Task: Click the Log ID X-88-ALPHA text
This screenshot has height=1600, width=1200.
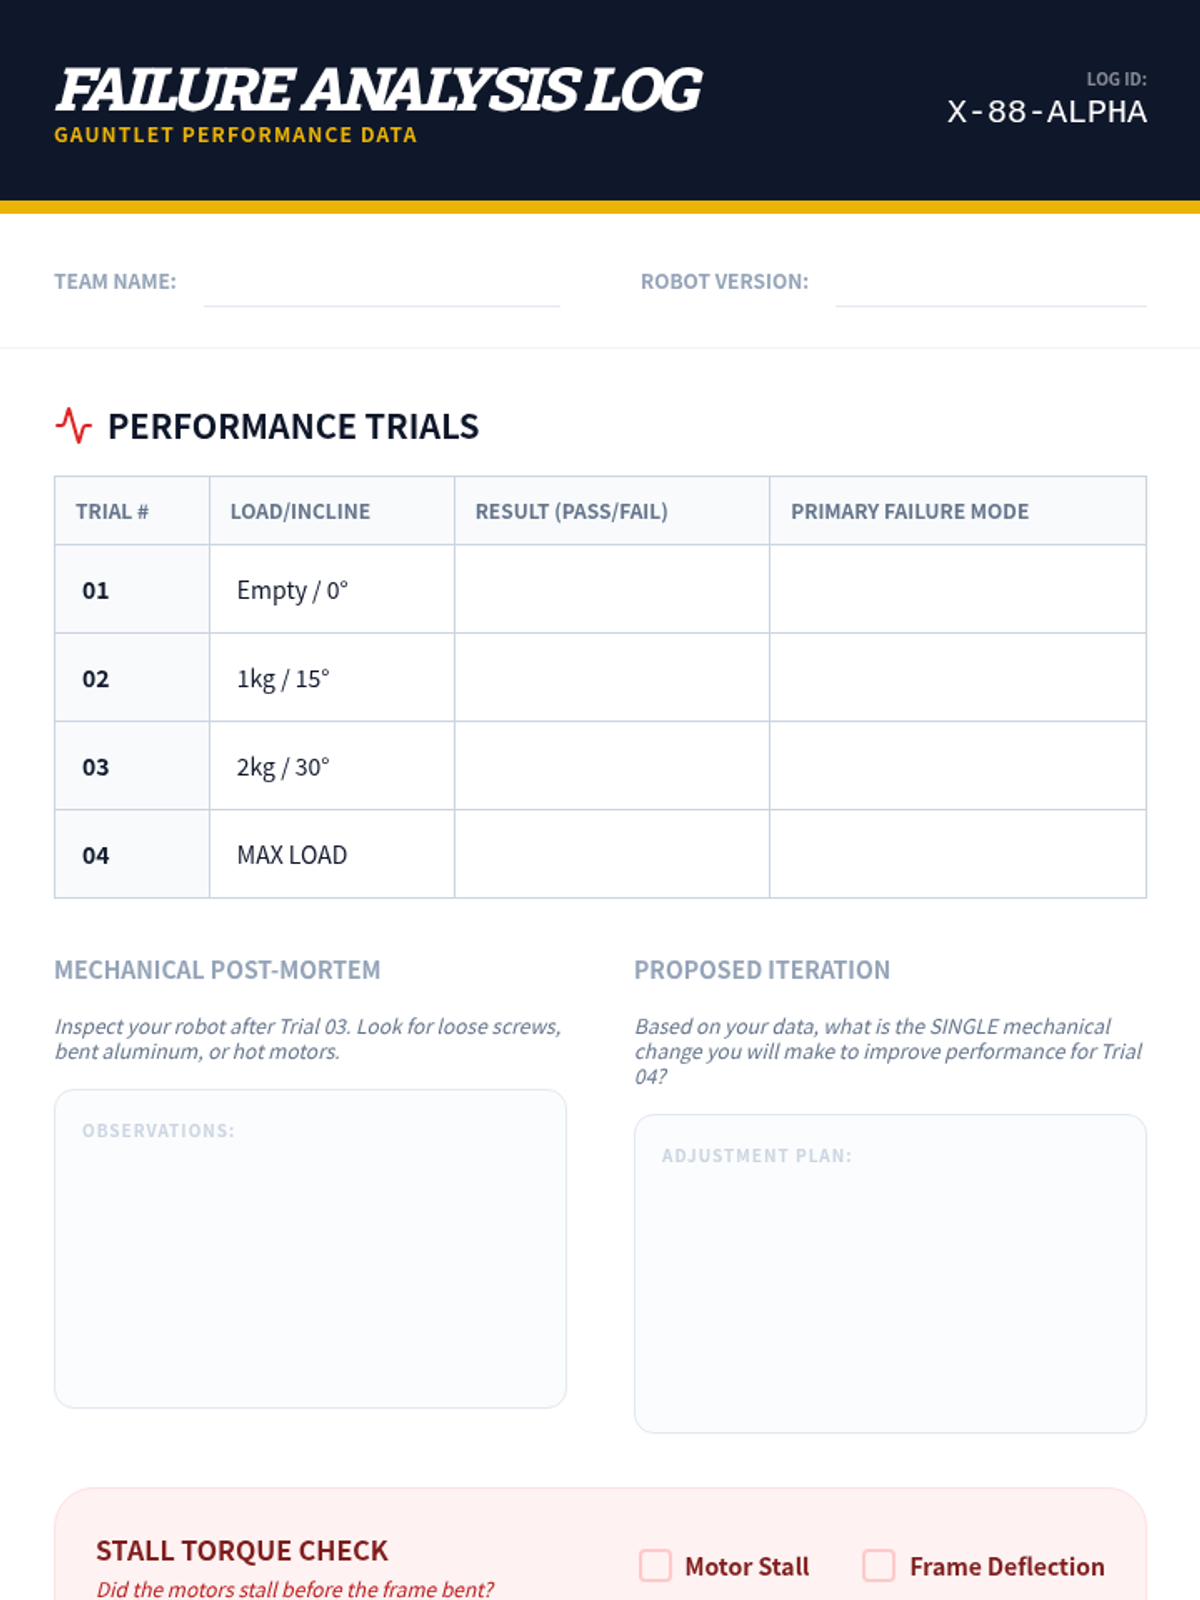Action: click(x=1047, y=112)
